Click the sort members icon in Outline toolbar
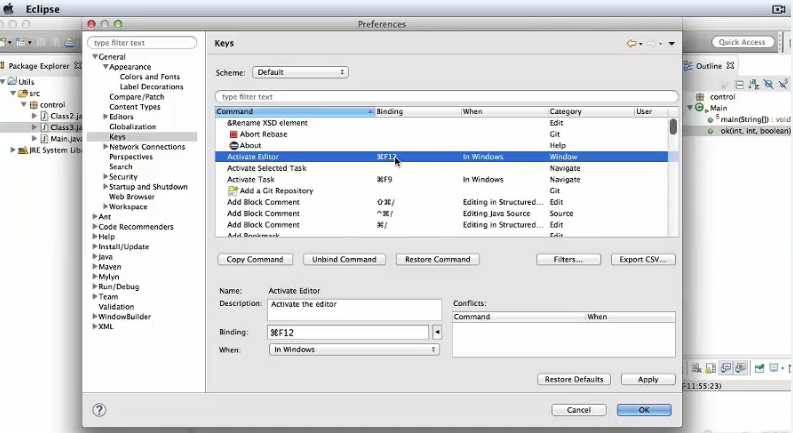 (x=754, y=84)
